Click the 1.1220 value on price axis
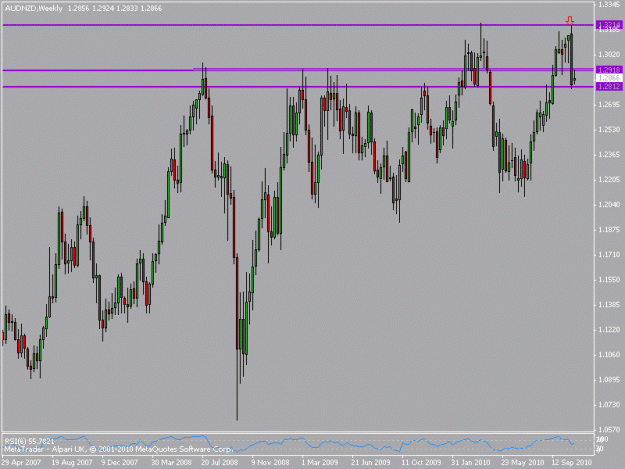Viewport: 625px width, 469px height. coord(609,330)
